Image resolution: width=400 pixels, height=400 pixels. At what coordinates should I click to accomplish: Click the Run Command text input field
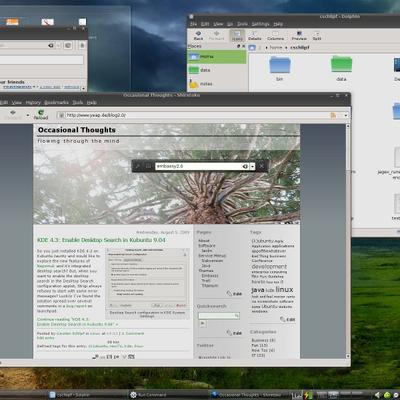(x=199, y=166)
